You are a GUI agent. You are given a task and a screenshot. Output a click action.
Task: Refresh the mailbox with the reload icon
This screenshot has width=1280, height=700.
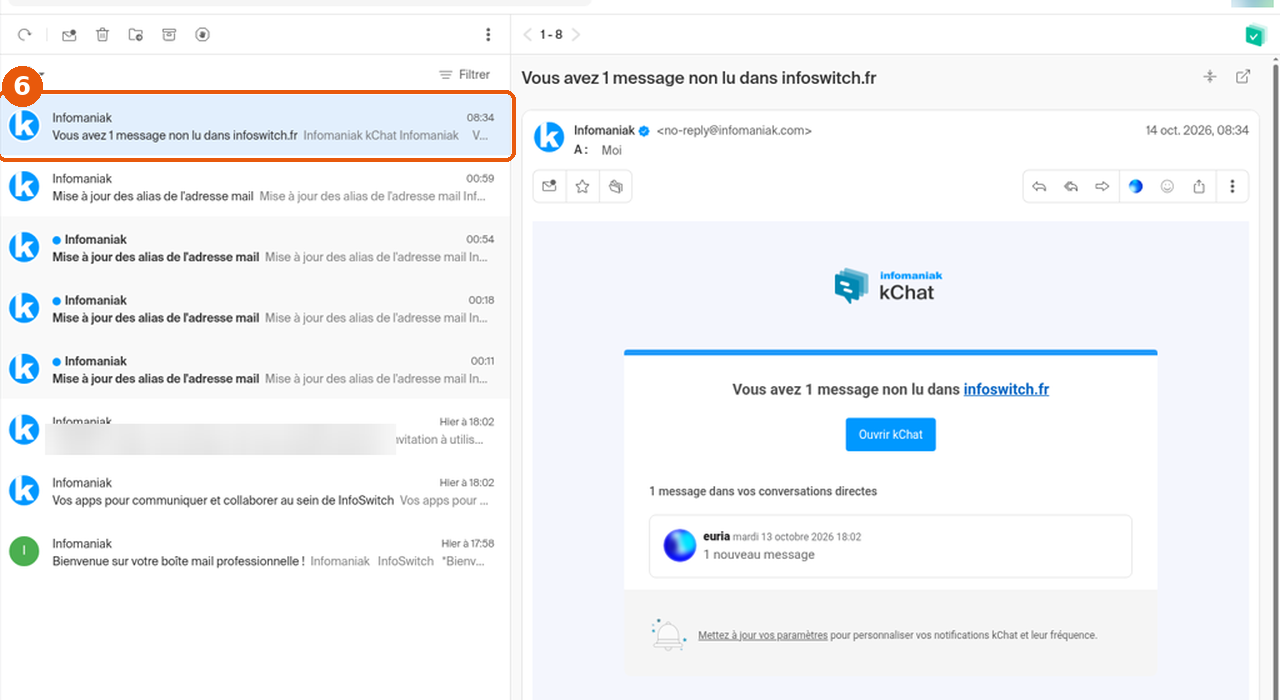25,35
